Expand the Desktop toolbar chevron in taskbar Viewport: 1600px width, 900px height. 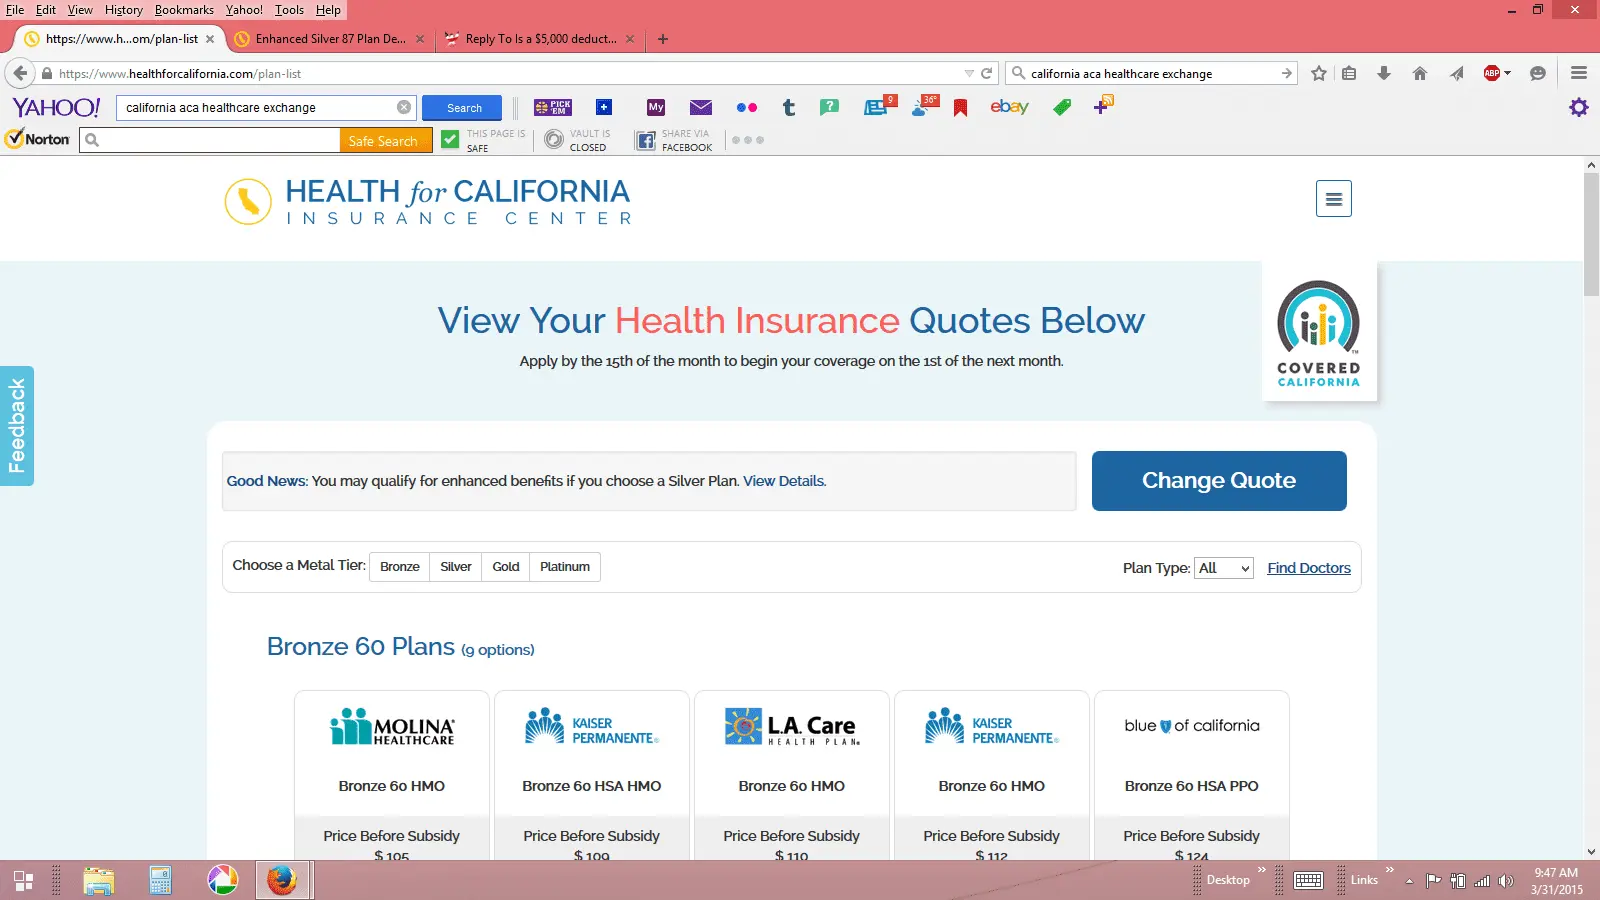click(x=1262, y=870)
